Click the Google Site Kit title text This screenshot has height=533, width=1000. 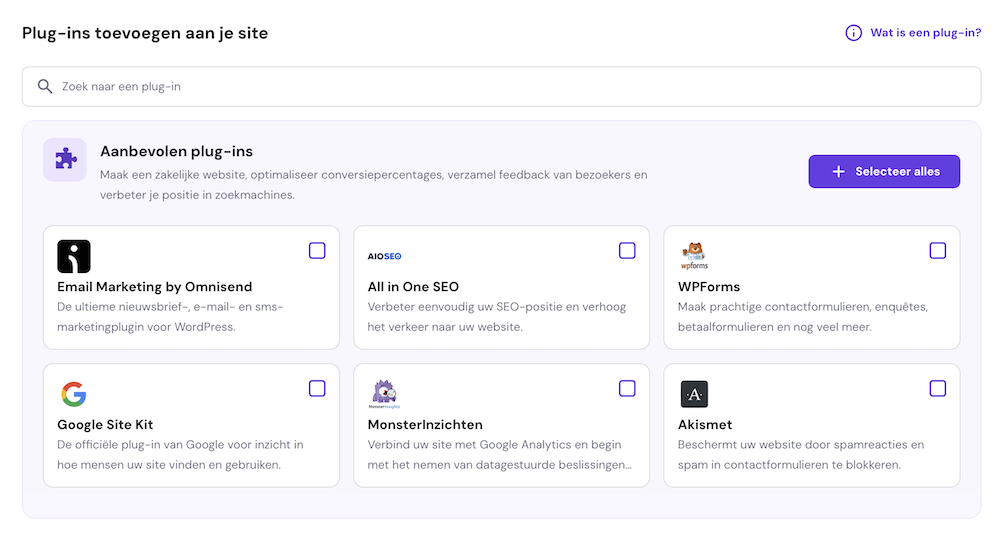pyautogui.click(x=105, y=425)
